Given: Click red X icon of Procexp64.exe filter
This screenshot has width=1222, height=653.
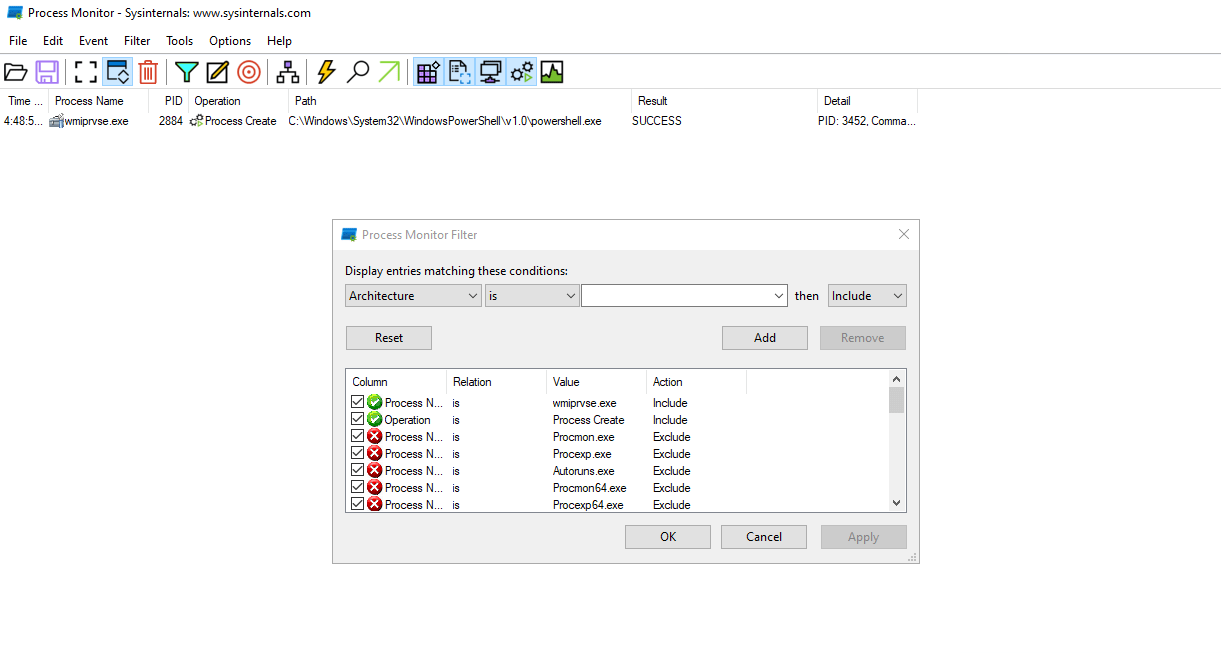Looking at the screenshot, I should coord(375,504).
